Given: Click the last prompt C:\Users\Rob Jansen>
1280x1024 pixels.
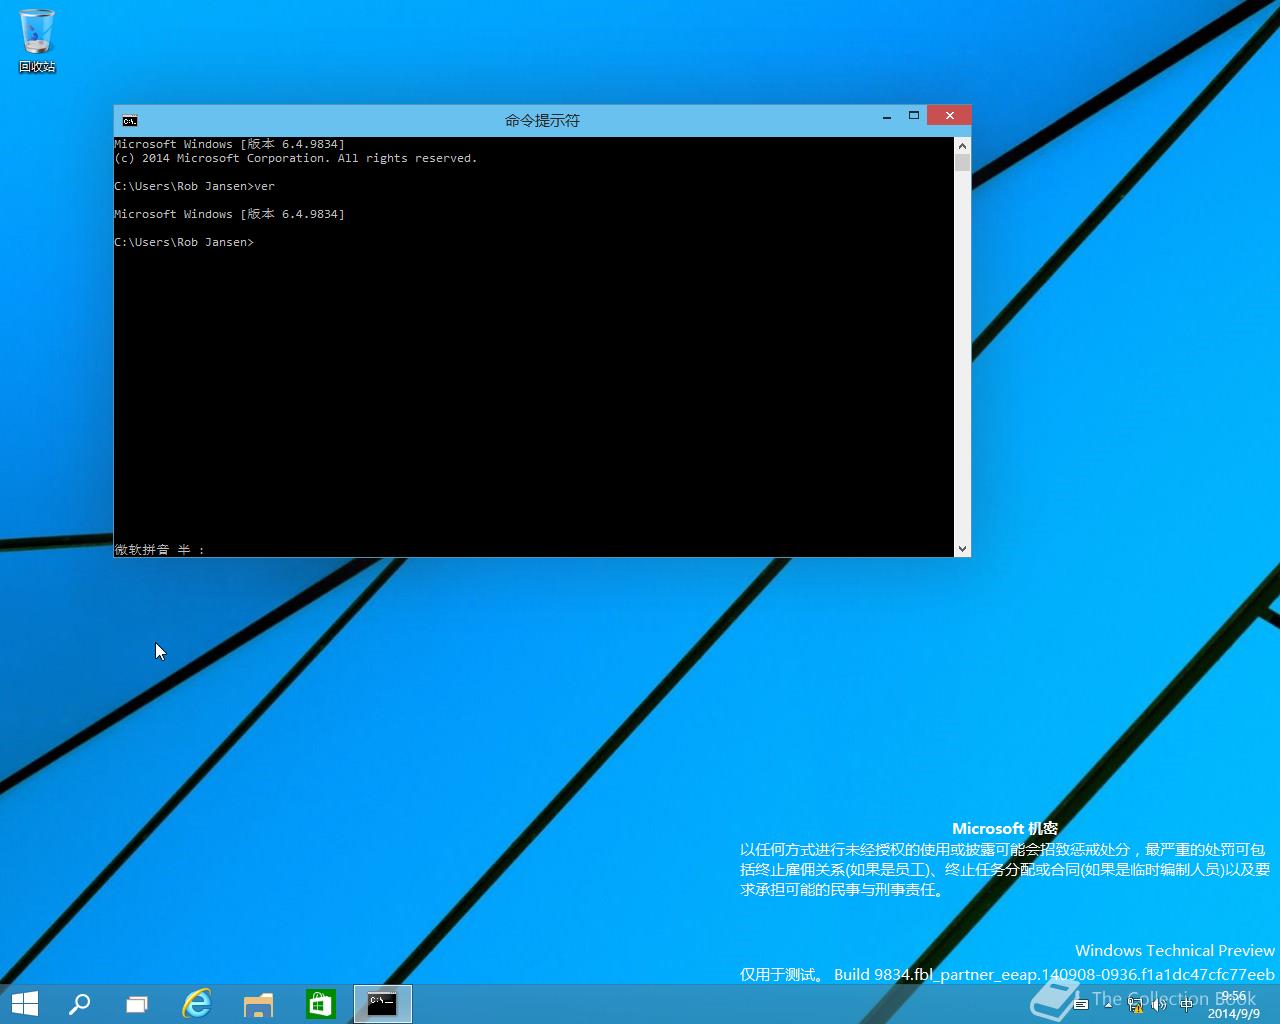Looking at the screenshot, I should [x=184, y=242].
